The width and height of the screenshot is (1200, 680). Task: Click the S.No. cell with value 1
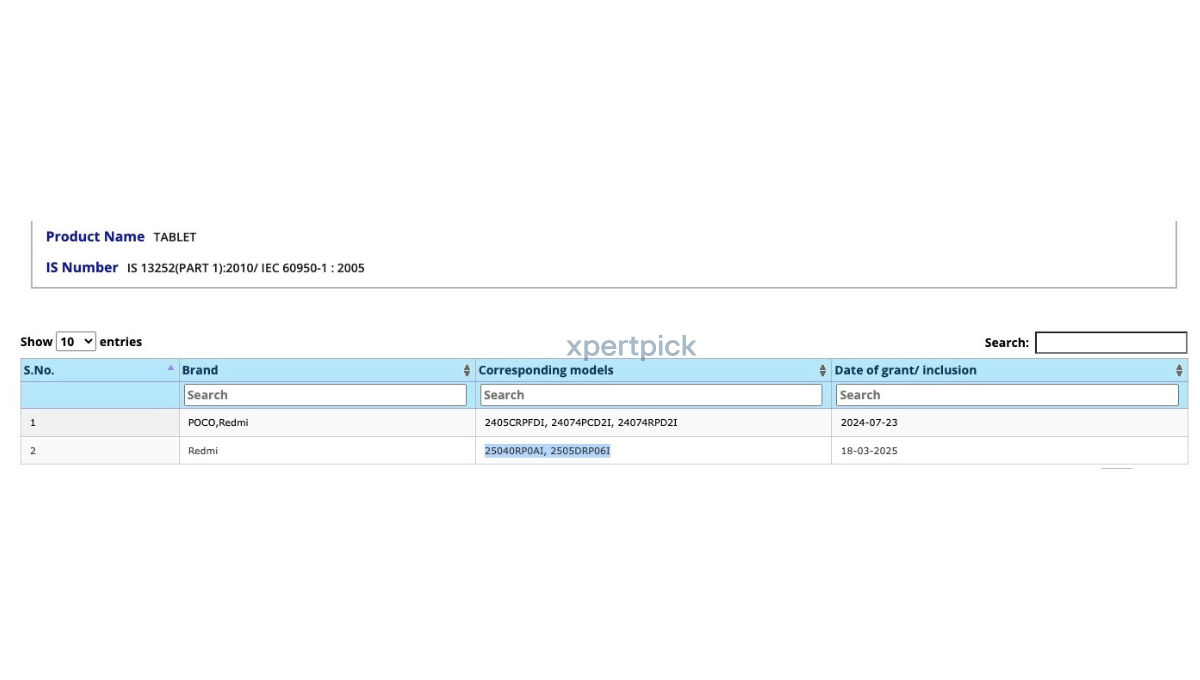[x=100, y=423]
